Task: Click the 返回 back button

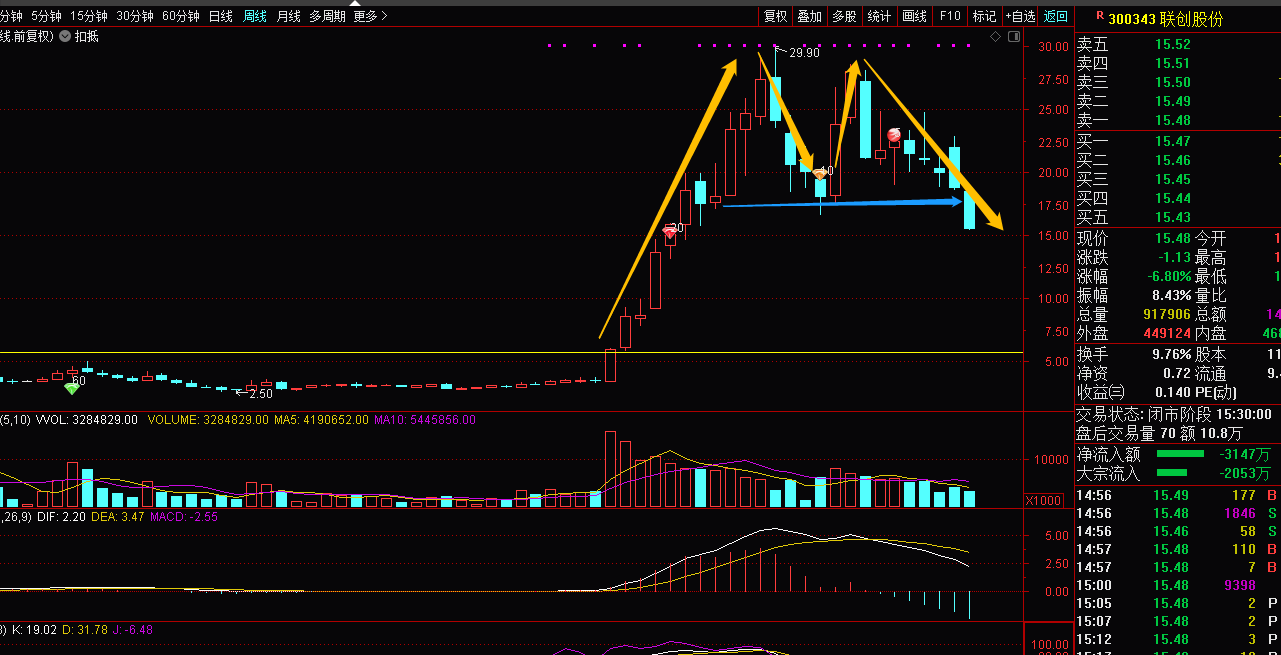Action: 1056,16
